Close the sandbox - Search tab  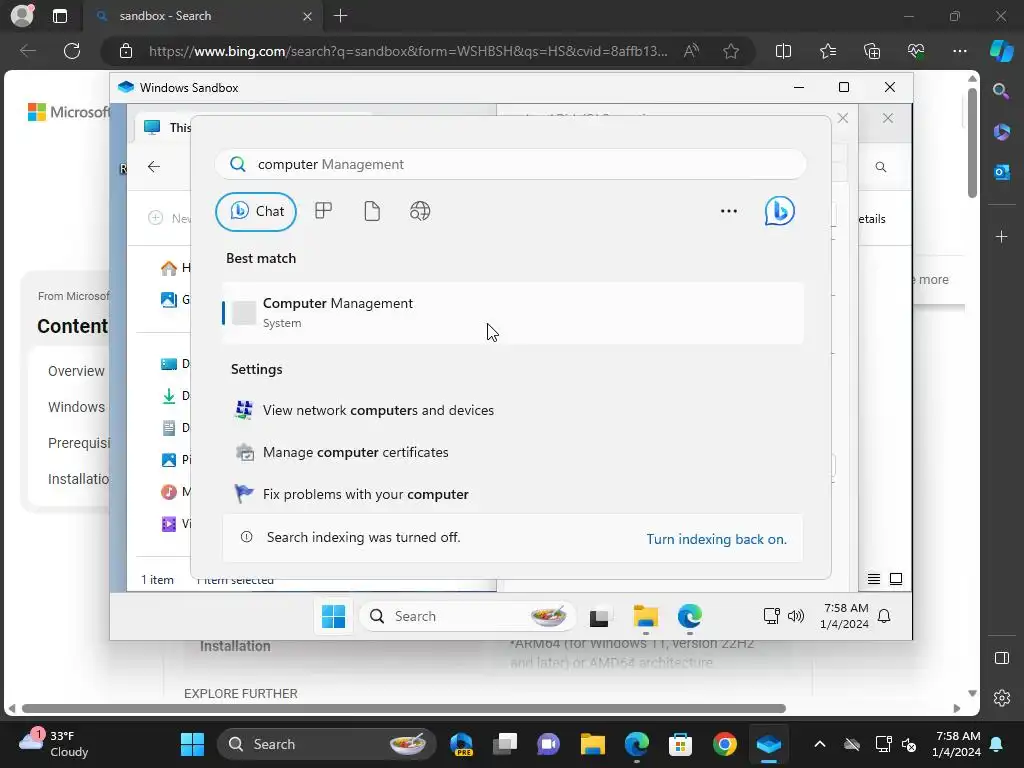(x=307, y=16)
